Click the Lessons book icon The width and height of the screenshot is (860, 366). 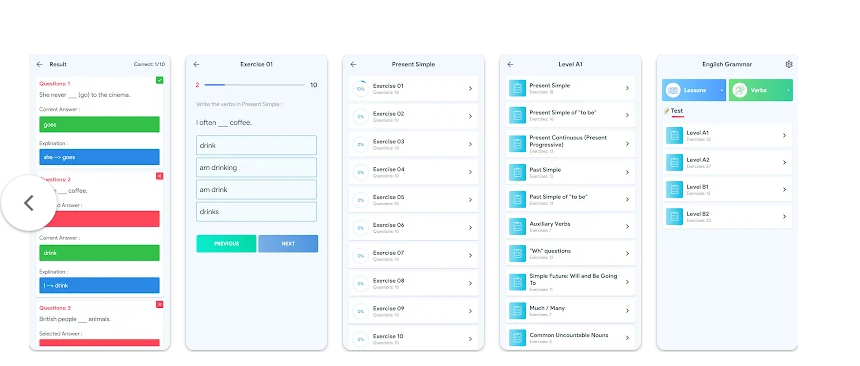click(673, 90)
